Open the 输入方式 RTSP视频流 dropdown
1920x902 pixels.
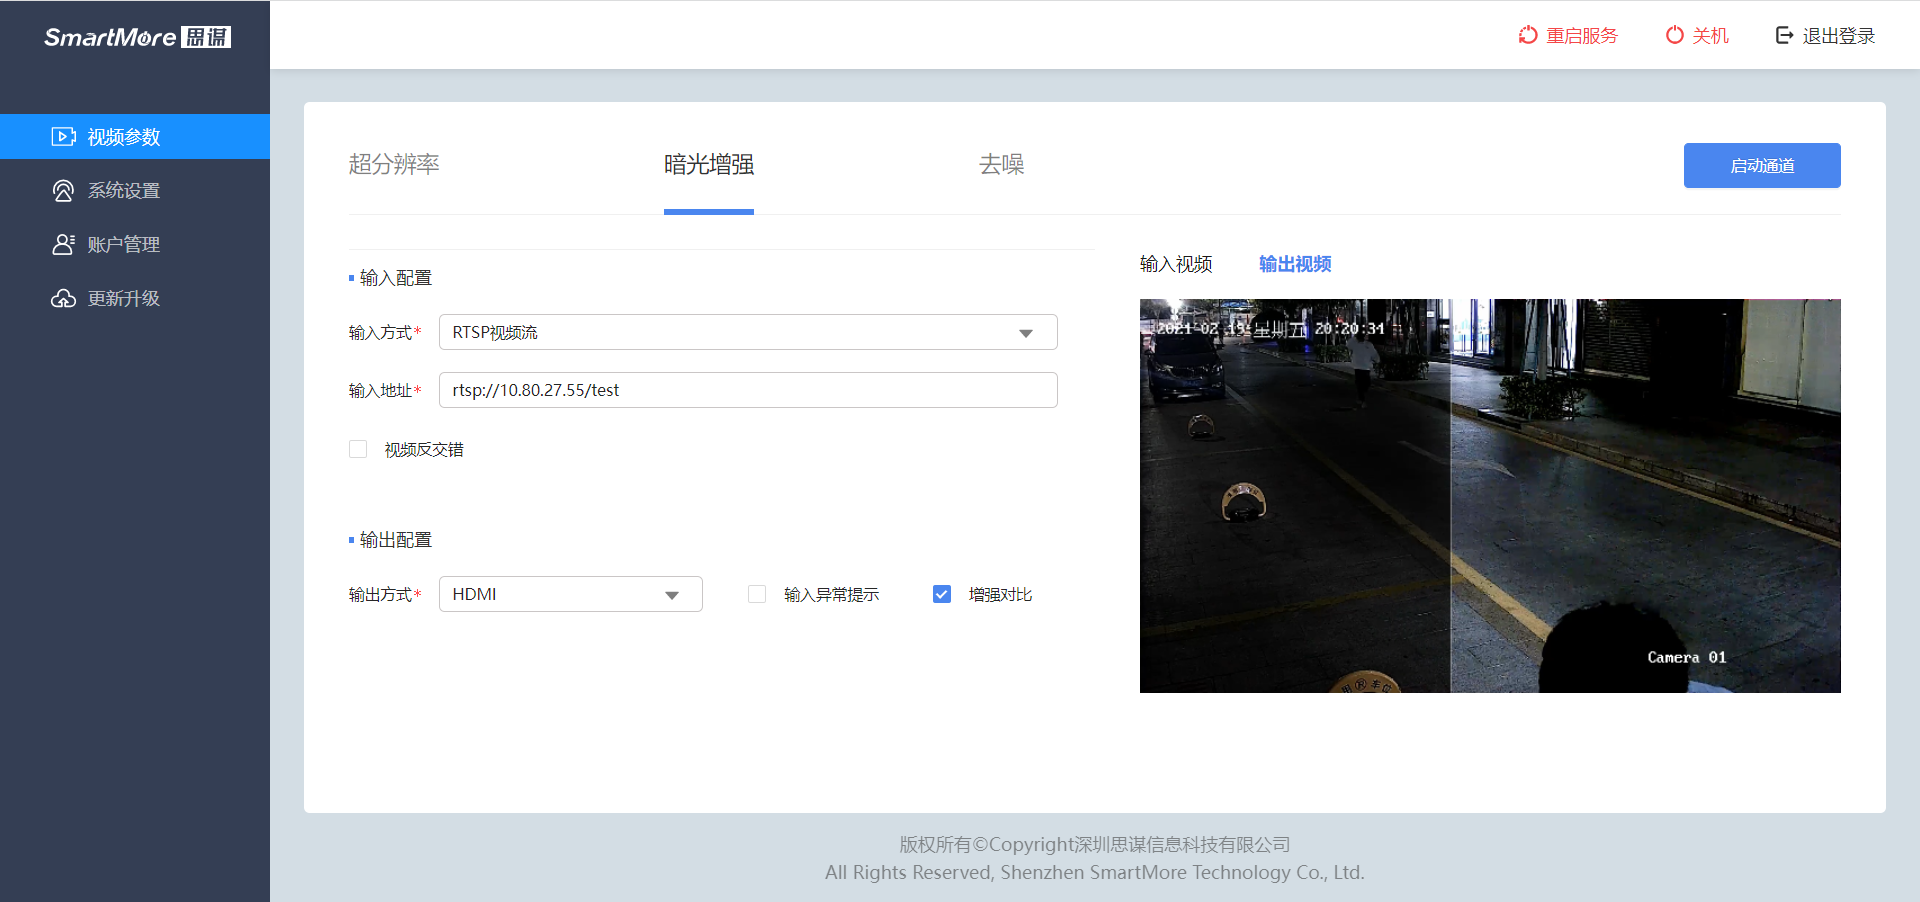[x=747, y=333]
